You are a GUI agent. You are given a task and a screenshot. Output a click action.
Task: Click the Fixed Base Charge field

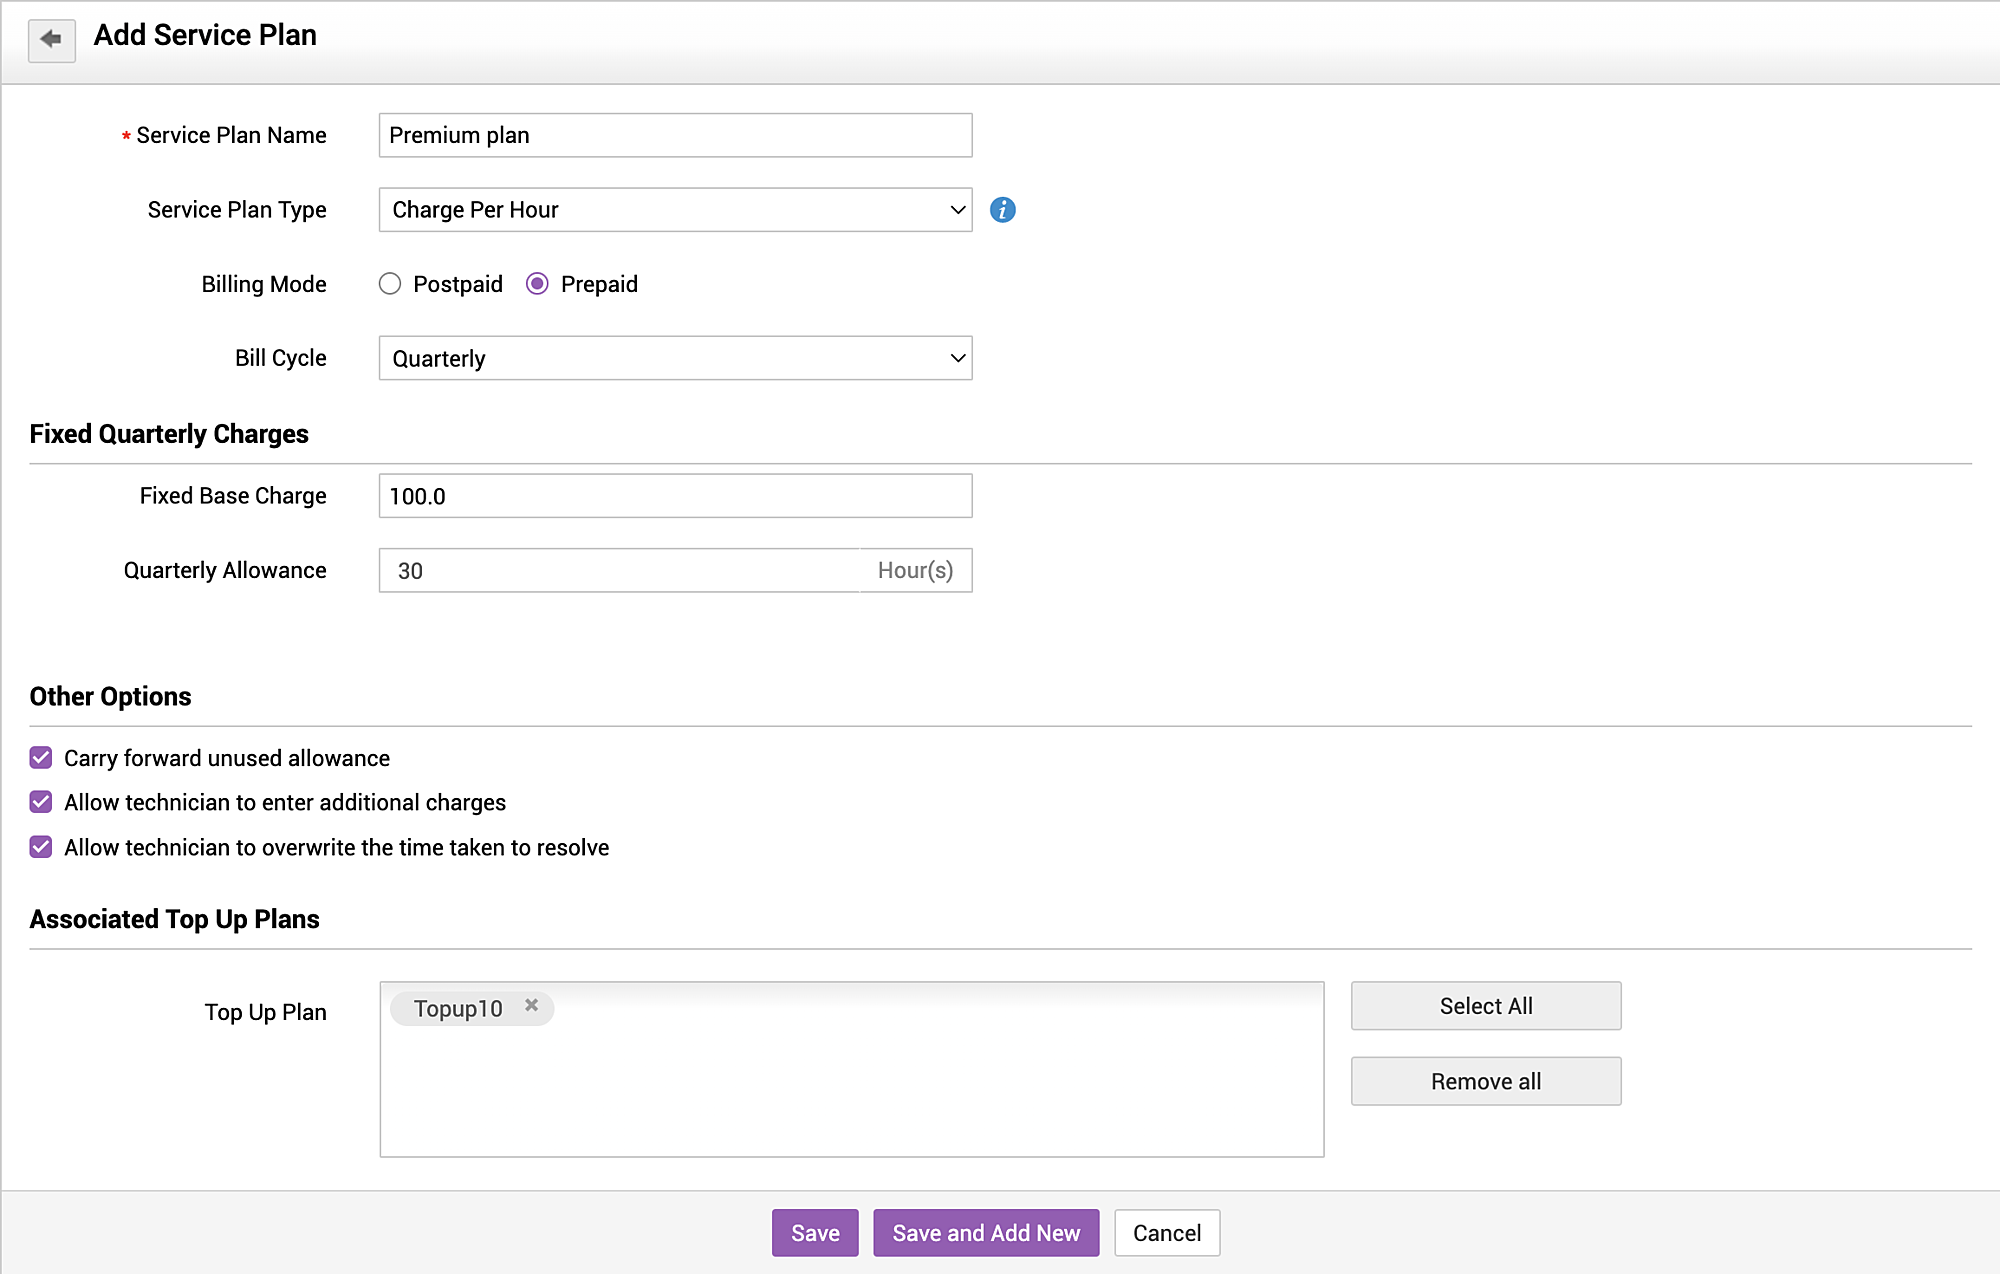(x=675, y=496)
